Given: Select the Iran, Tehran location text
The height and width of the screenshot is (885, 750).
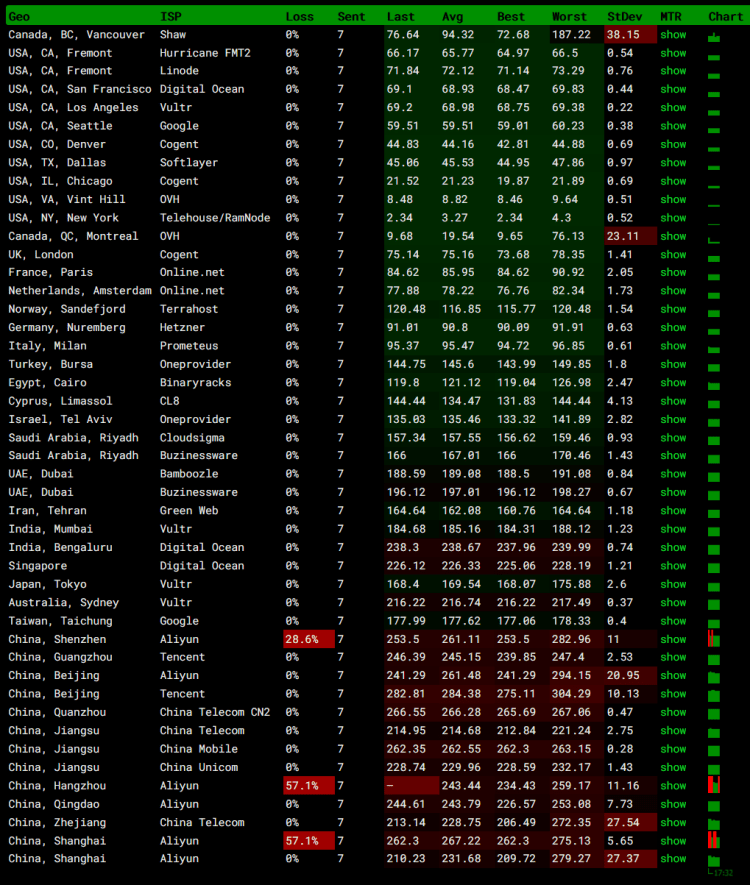Looking at the screenshot, I should pyautogui.click(x=47, y=511).
